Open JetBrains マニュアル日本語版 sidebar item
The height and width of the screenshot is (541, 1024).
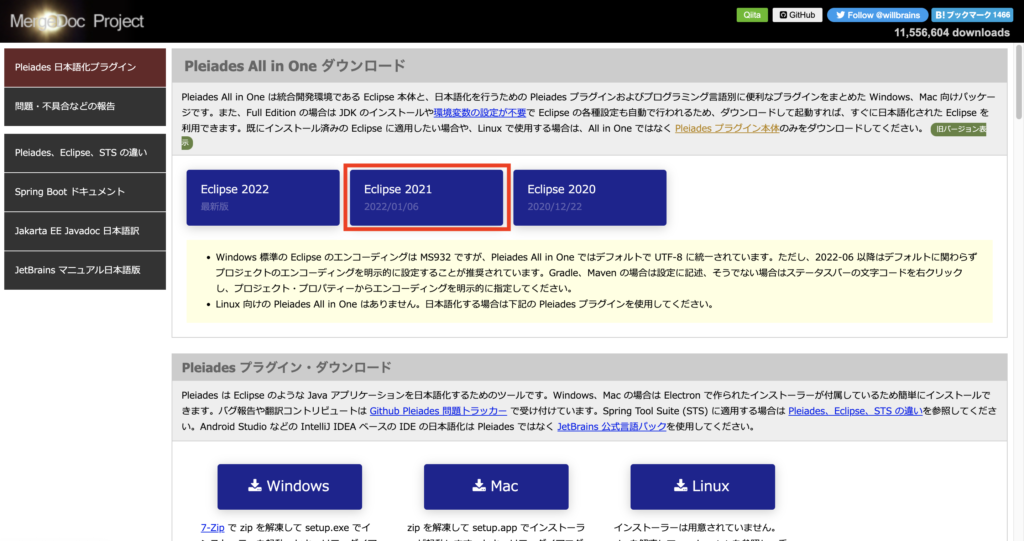tap(85, 270)
